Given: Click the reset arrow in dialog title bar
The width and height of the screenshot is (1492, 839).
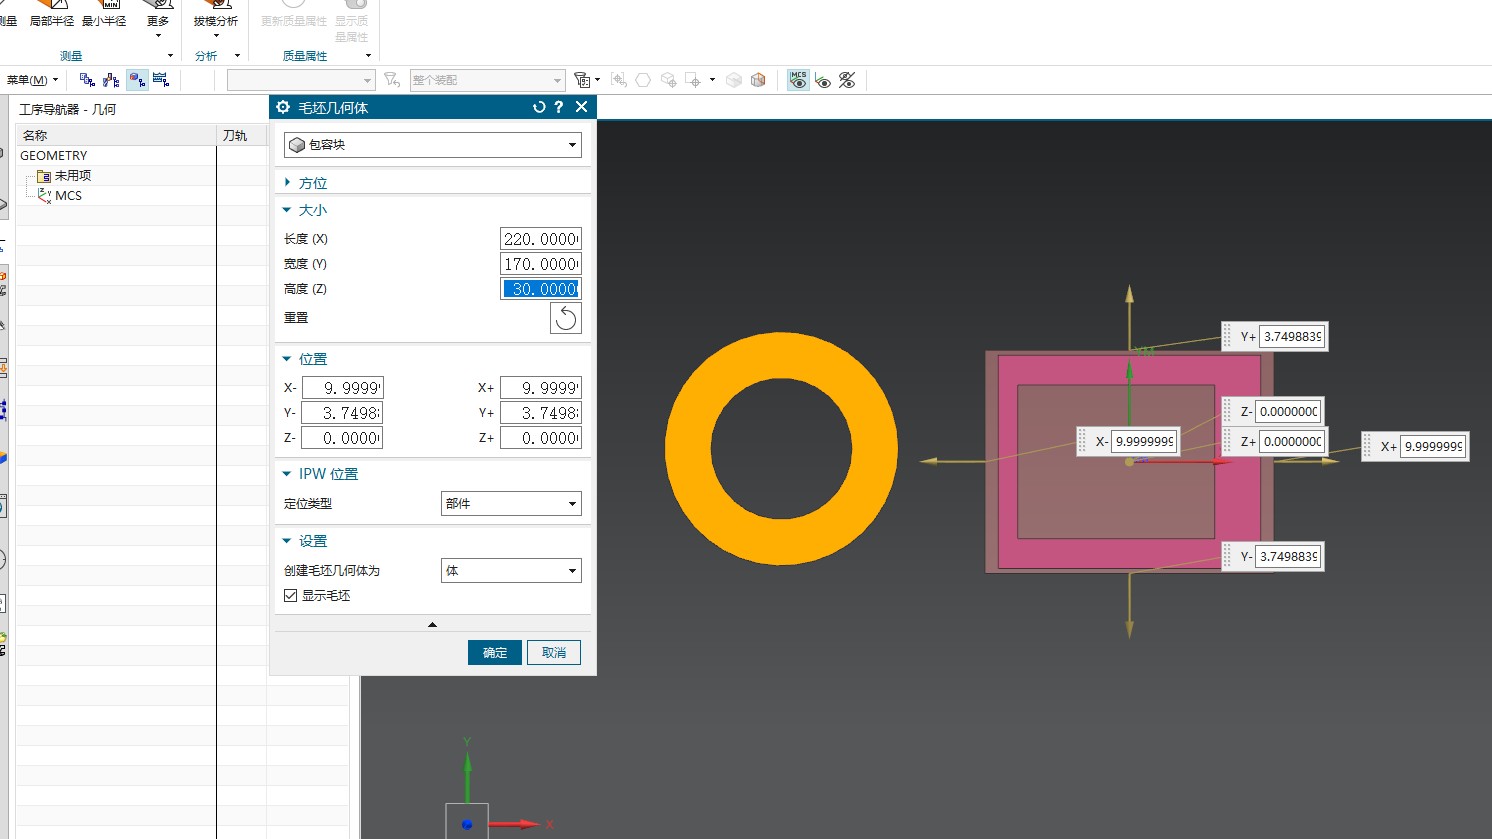Looking at the screenshot, I should (539, 107).
